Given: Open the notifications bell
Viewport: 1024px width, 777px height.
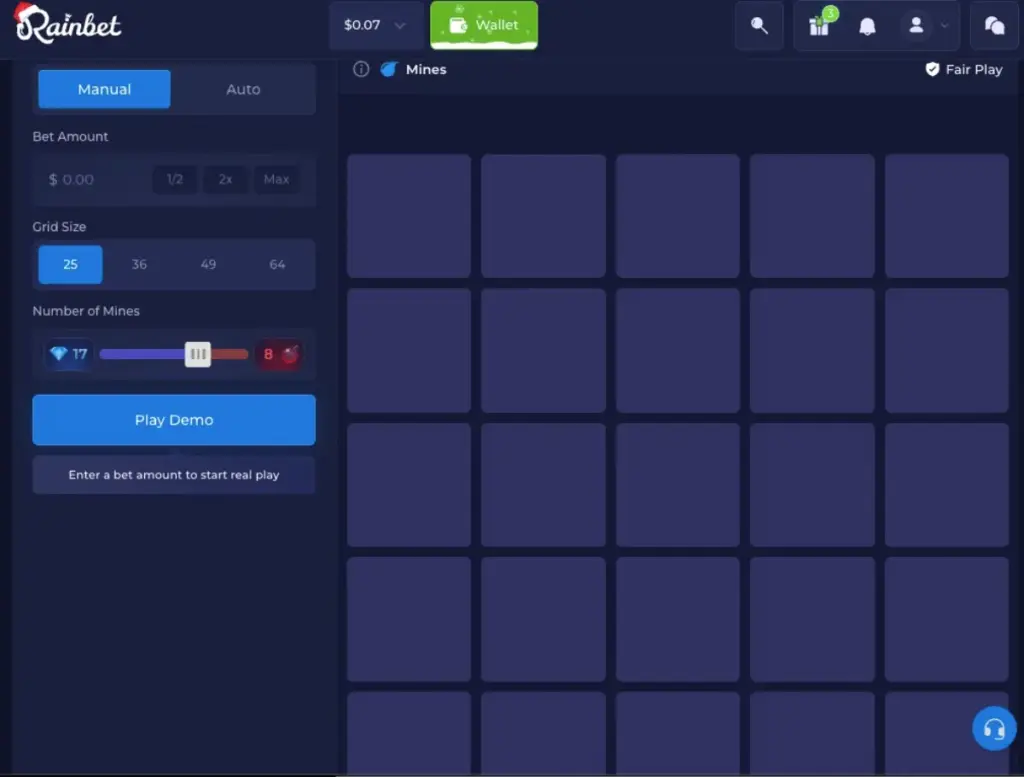Looking at the screenshot, I should 867,26.
